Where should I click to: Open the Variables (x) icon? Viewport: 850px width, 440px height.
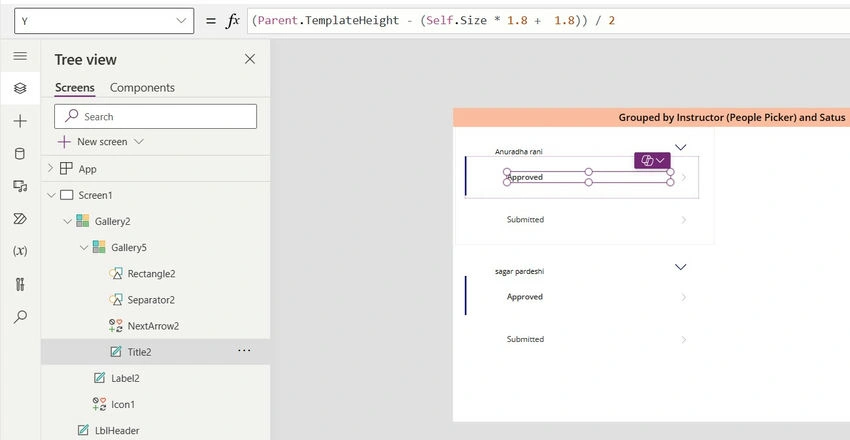pyautogui.click(x=20, y=251)
